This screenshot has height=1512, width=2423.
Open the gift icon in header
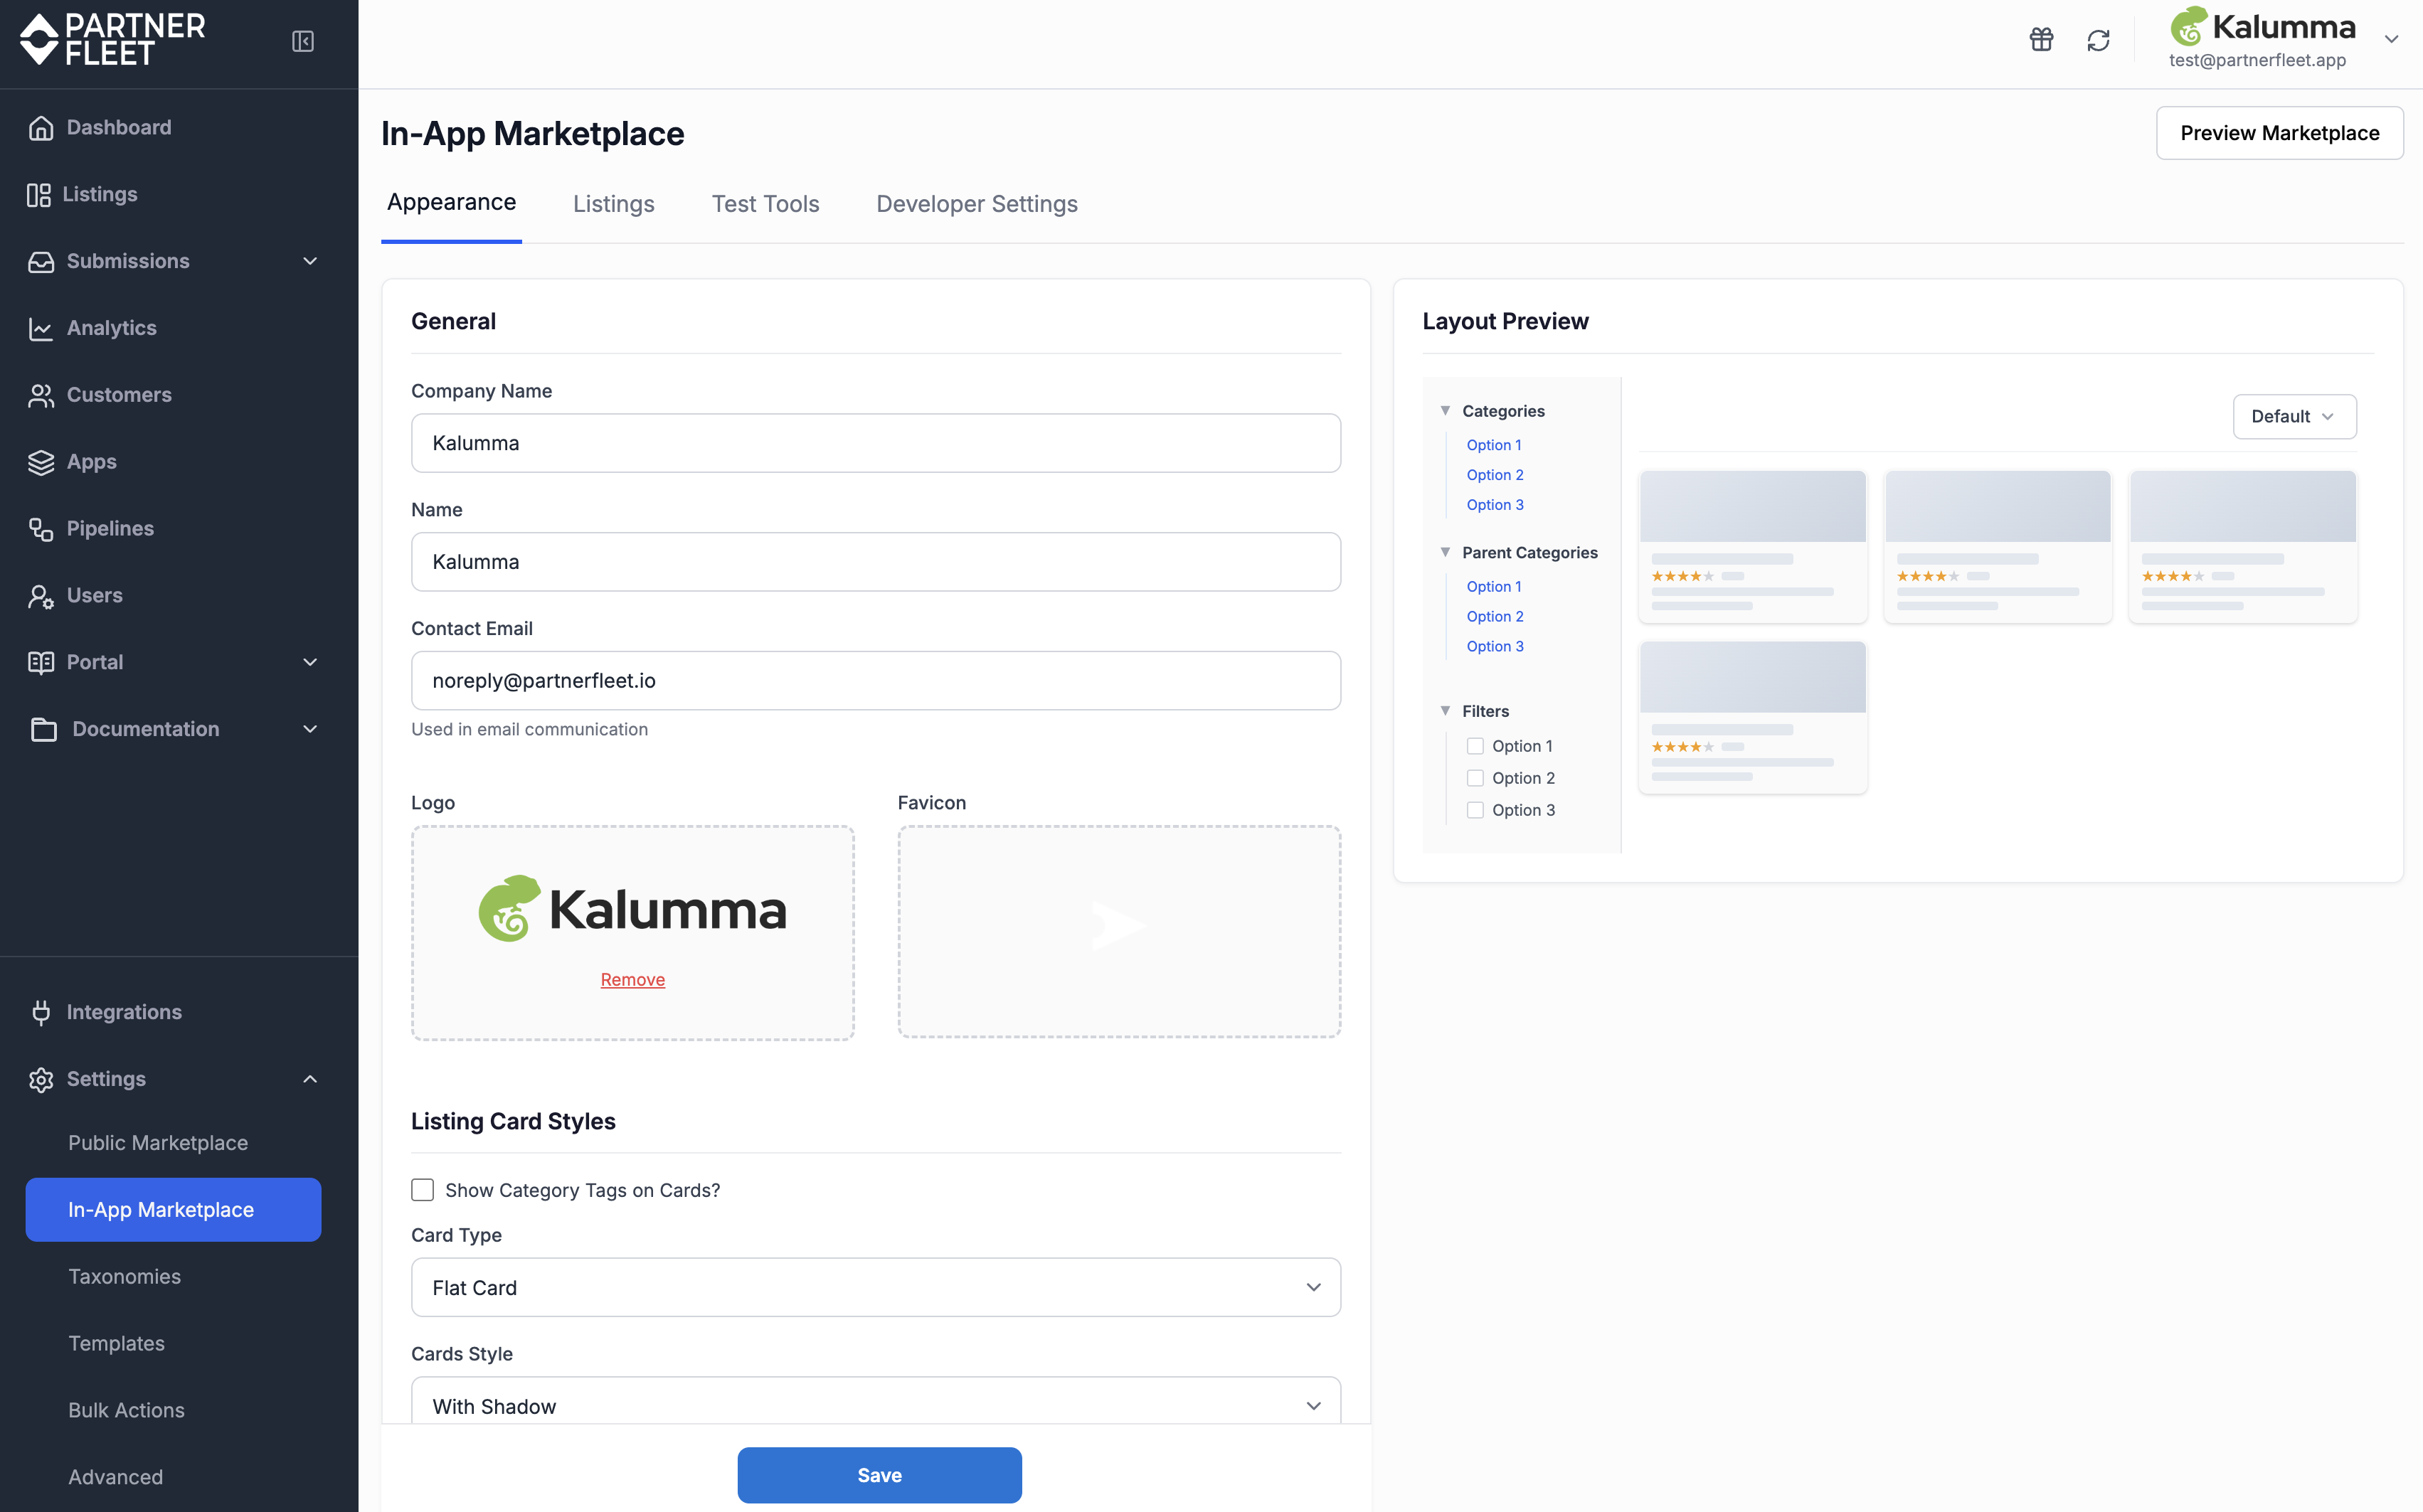tap(2041, 40)
